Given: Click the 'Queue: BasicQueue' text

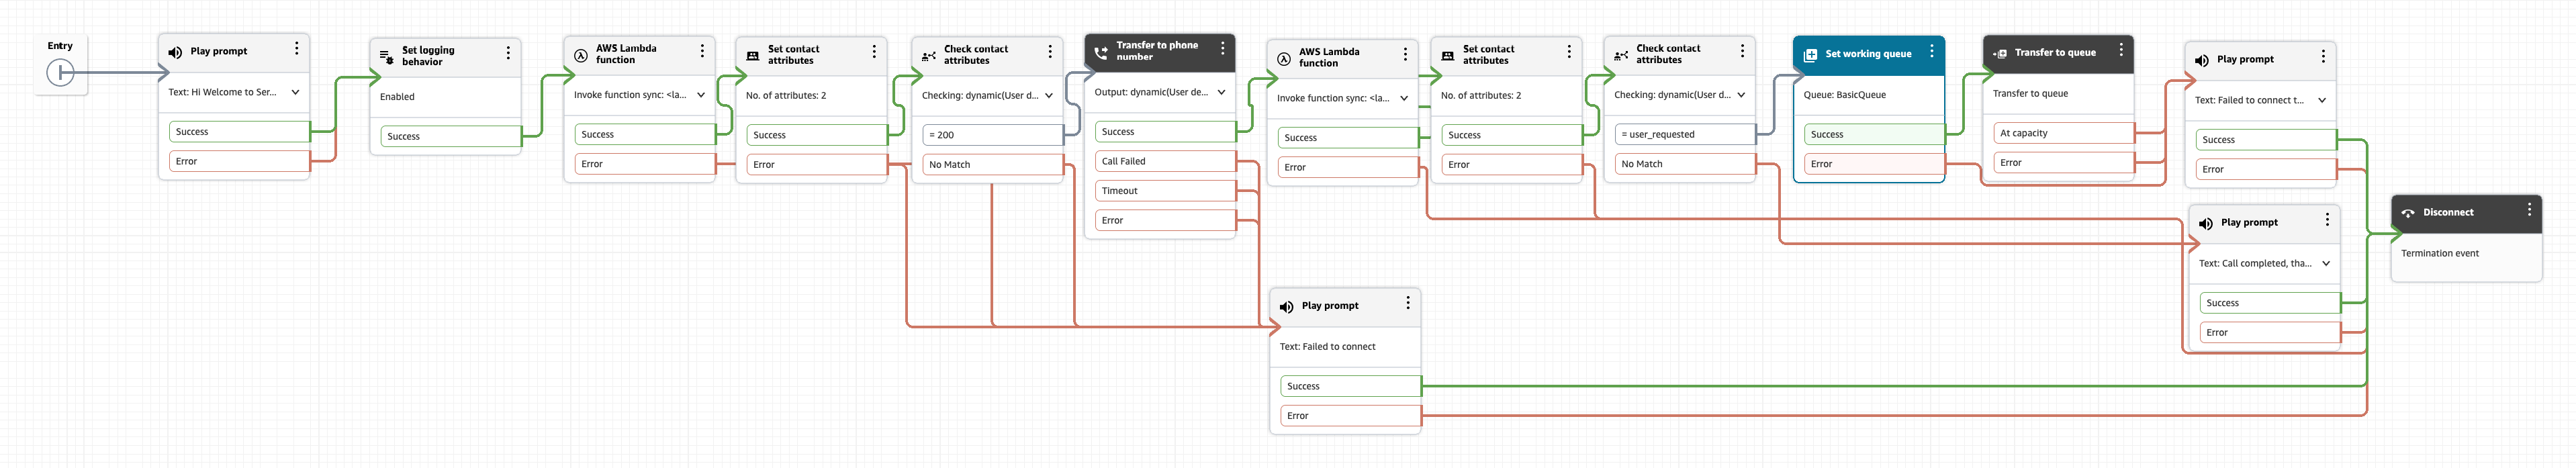Looking at the screenshot, I should [1844, 95].
